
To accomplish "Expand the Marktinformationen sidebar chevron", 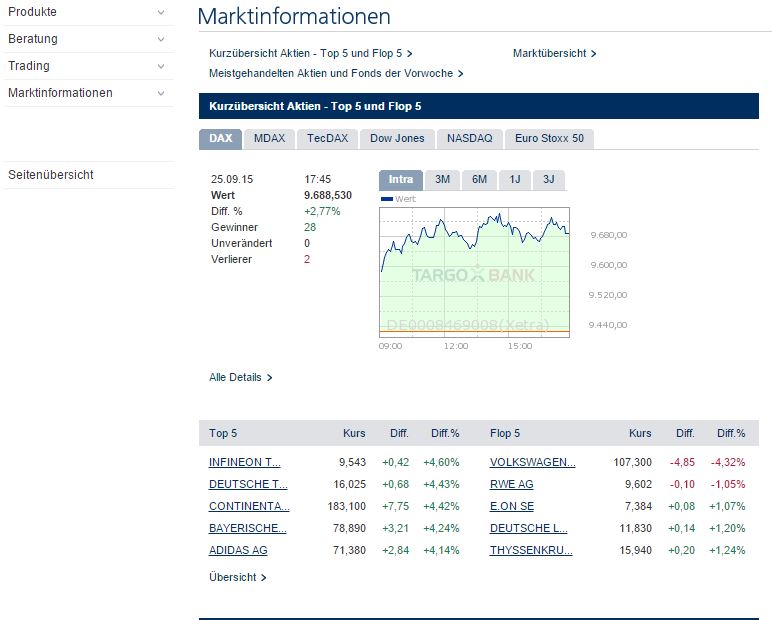I will pos(161,93).
